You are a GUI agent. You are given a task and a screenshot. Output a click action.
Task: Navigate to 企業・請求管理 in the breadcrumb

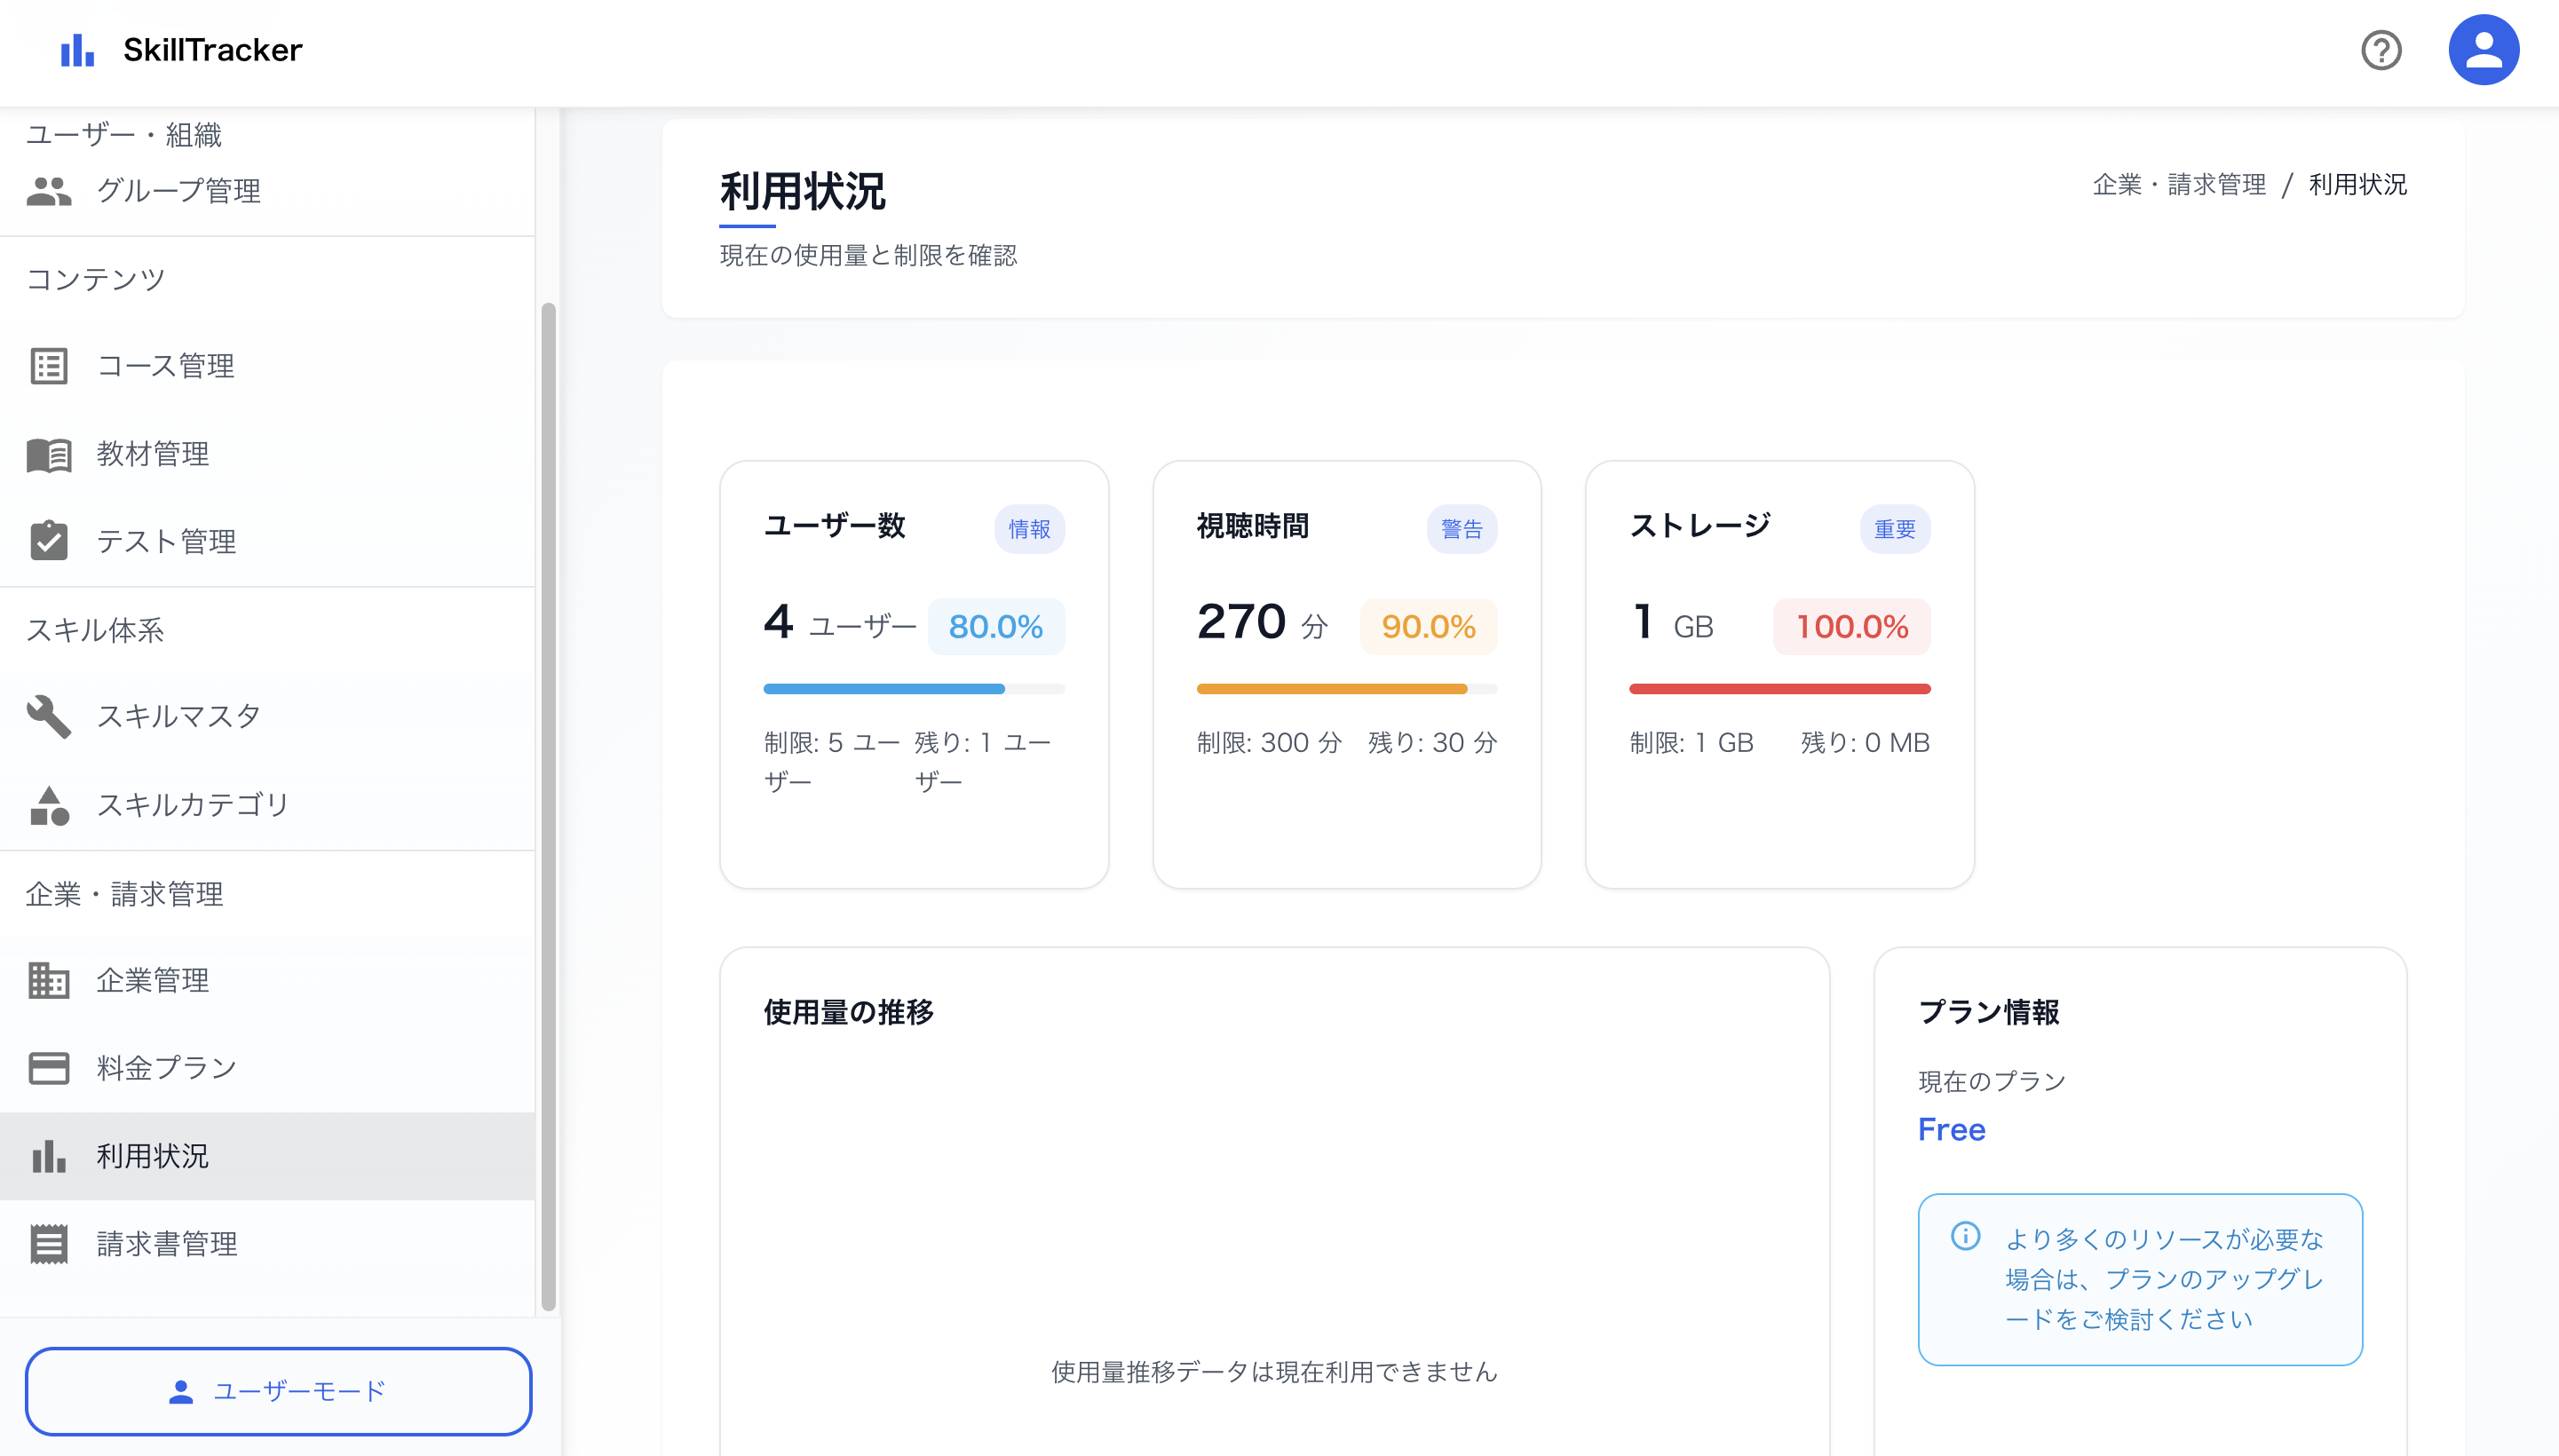tap(2178, 184)
